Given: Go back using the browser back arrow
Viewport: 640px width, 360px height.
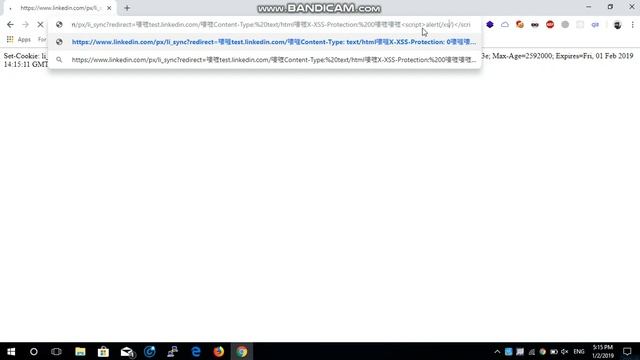Looking at the screenshot, I should (10, 24).
